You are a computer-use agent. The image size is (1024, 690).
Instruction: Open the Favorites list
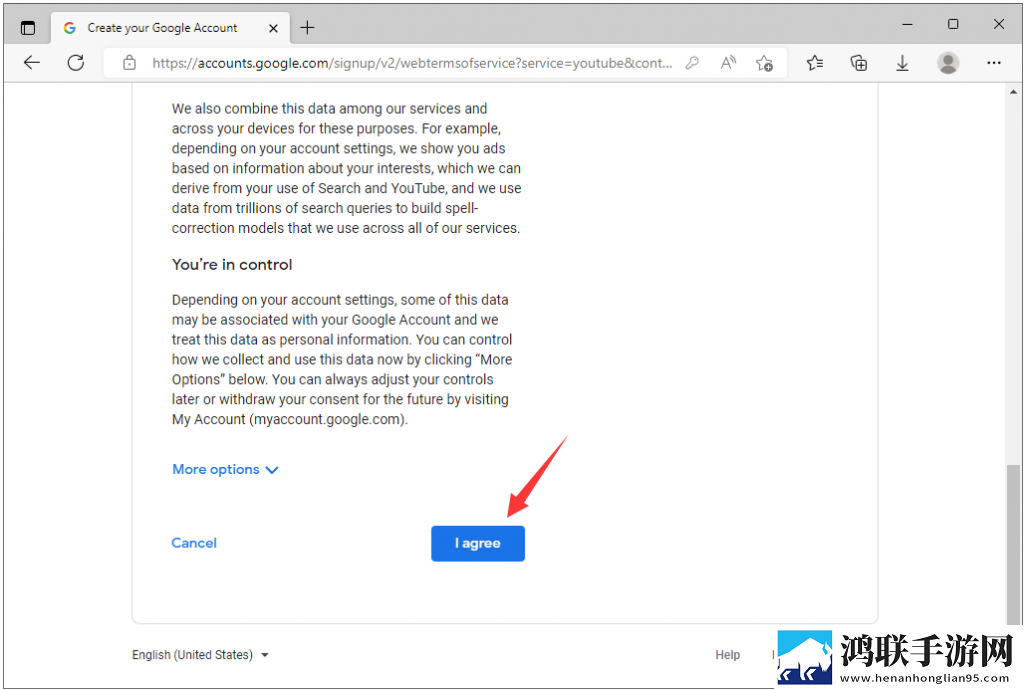(815, 63)
